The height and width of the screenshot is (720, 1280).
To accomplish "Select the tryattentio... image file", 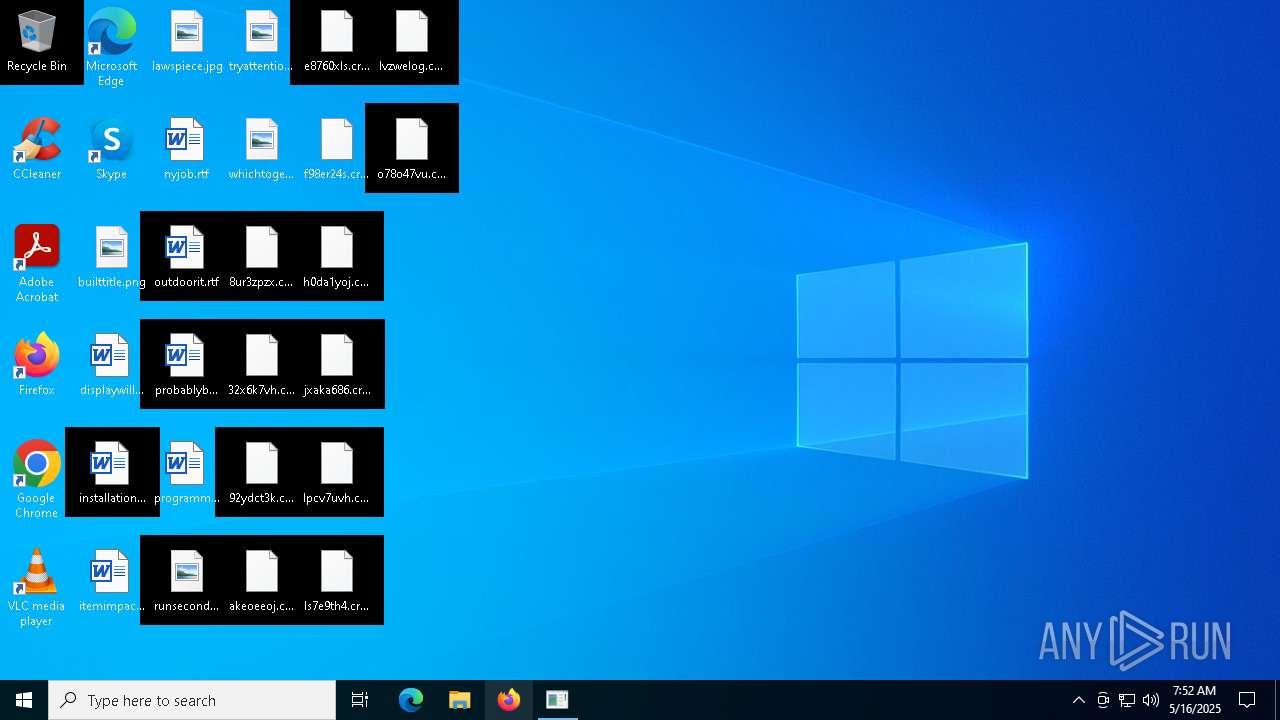I will tap(261, 42).
